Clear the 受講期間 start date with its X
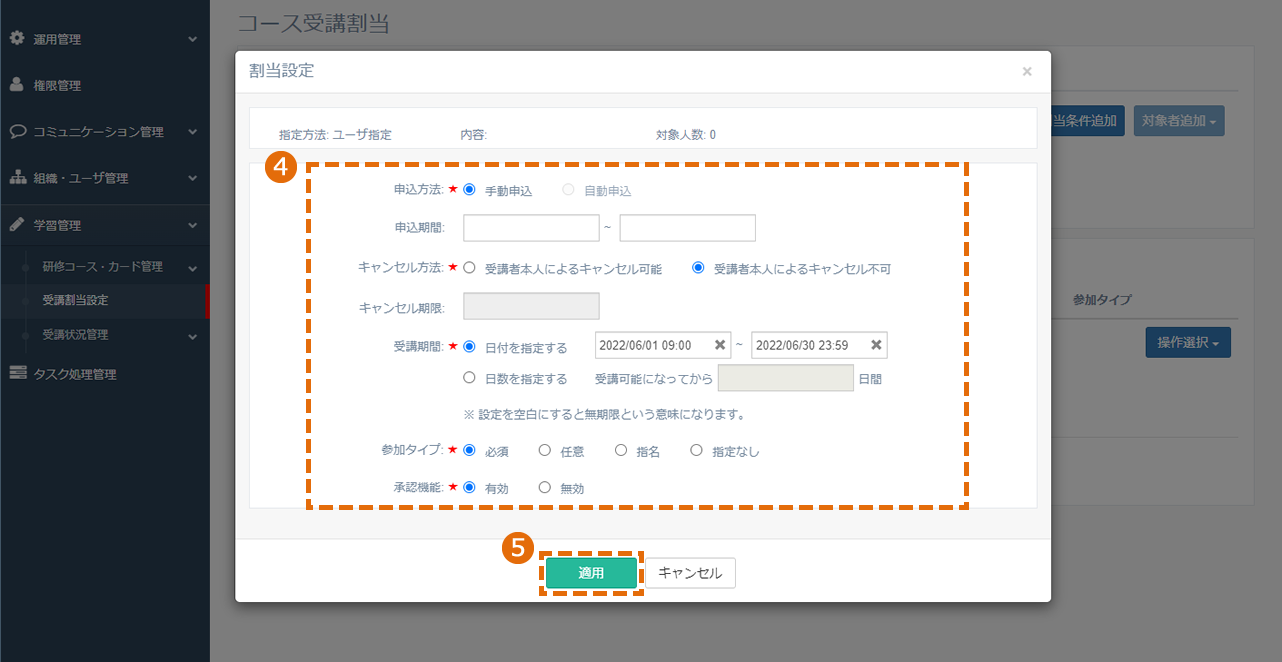 pyautogui.click(x=719, y=345)
